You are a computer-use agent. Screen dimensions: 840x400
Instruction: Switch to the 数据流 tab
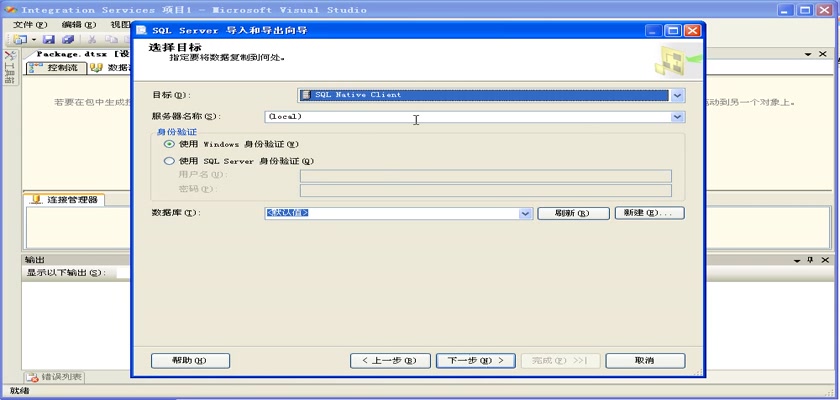110,68
